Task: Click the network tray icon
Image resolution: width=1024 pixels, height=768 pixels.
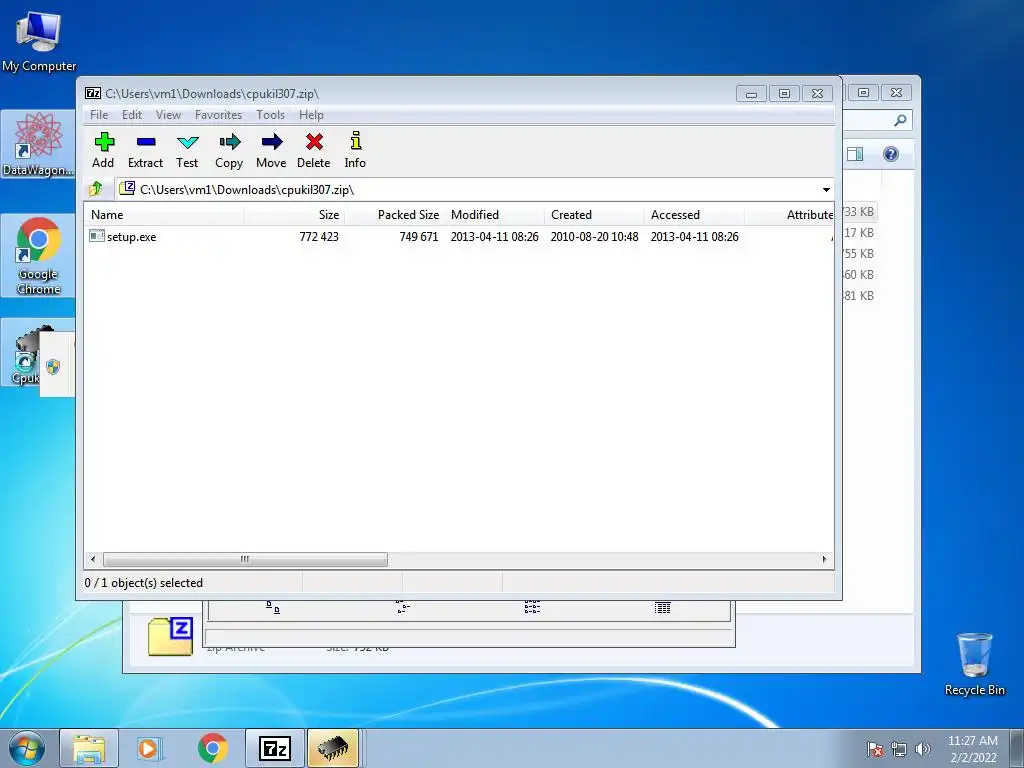Action: 899,749
